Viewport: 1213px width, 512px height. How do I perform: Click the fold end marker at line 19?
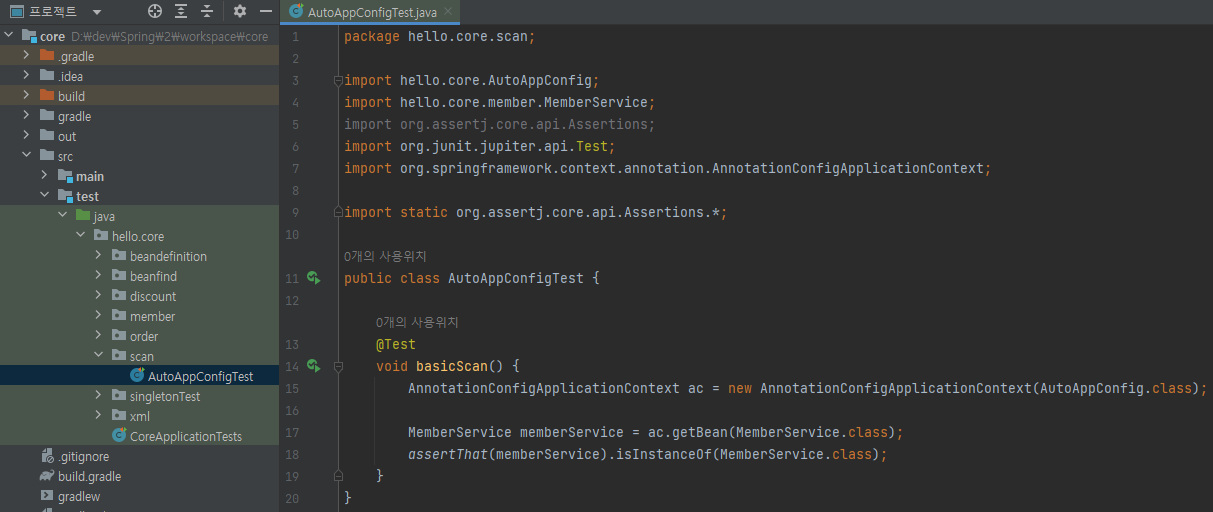pyautogui.click(x=338, y=475)
